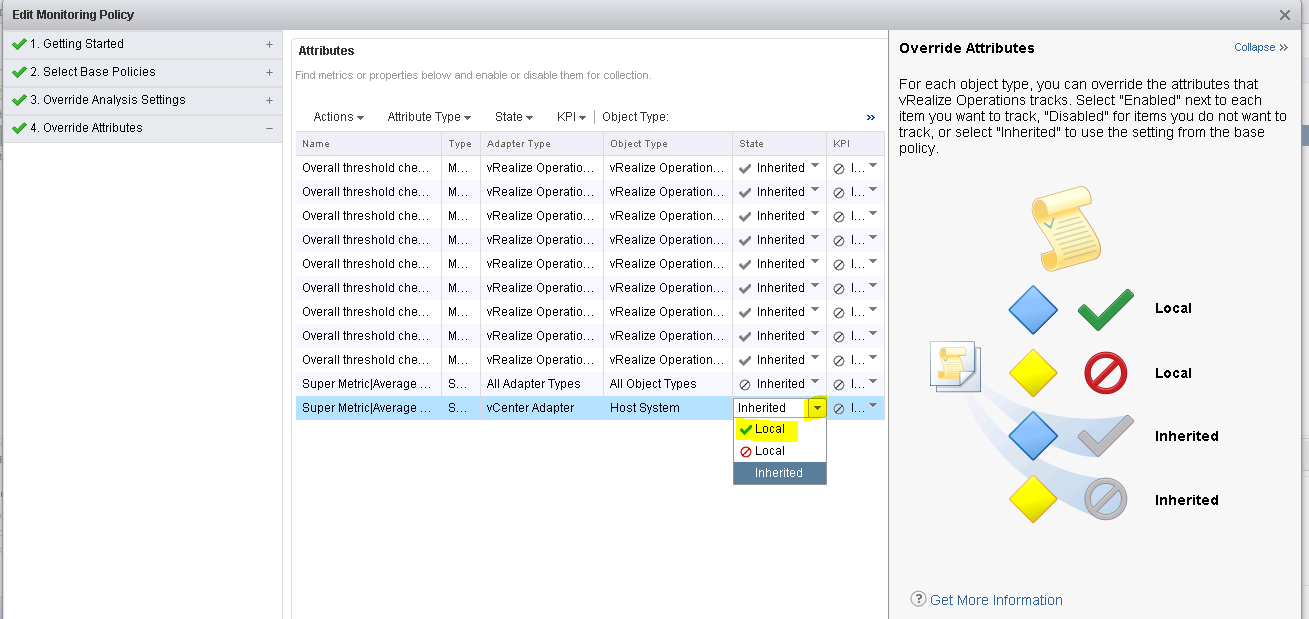1309x619 pixels.
Task: Open the toolbar overflow double-chevron icon
Action: pos(871,117)
